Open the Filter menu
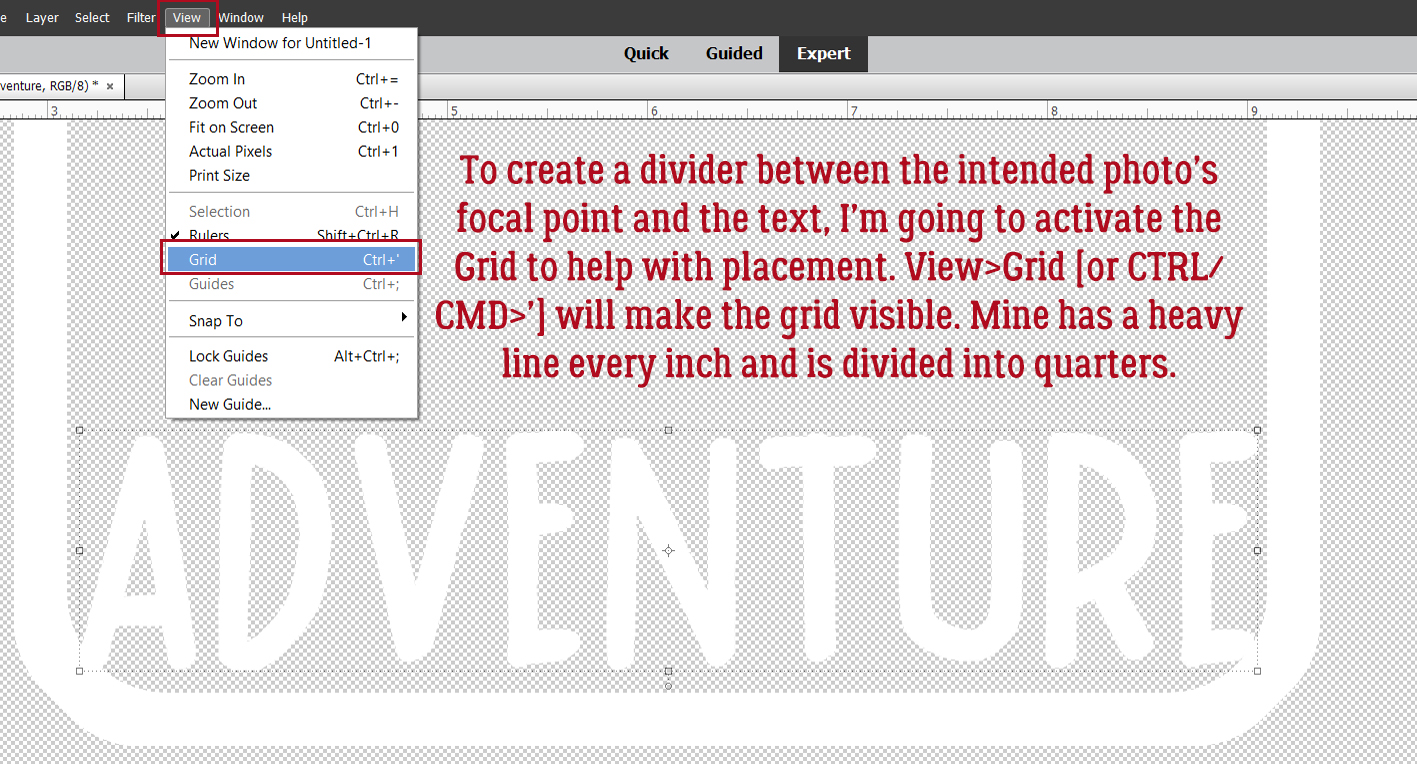1417x764 pixels. pos(141,17)
